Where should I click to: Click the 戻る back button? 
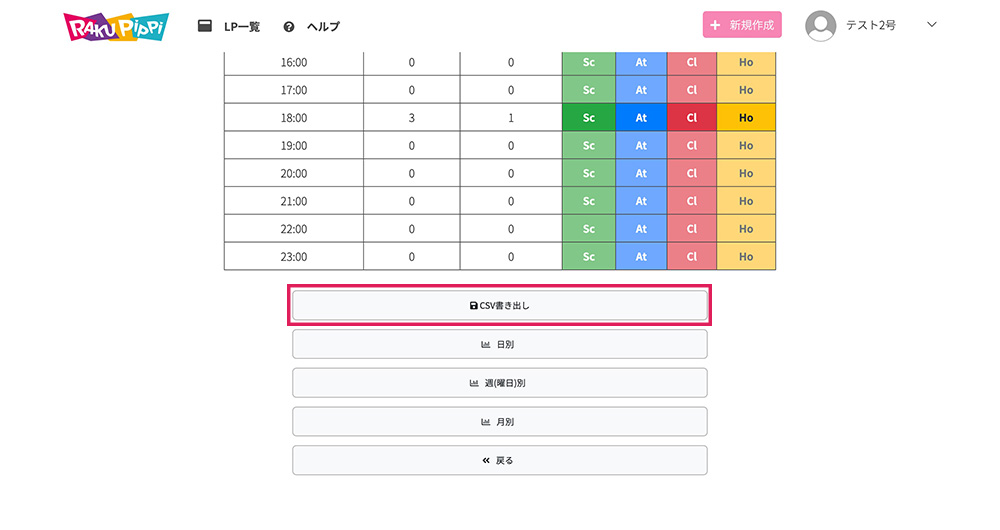point(499,460)
